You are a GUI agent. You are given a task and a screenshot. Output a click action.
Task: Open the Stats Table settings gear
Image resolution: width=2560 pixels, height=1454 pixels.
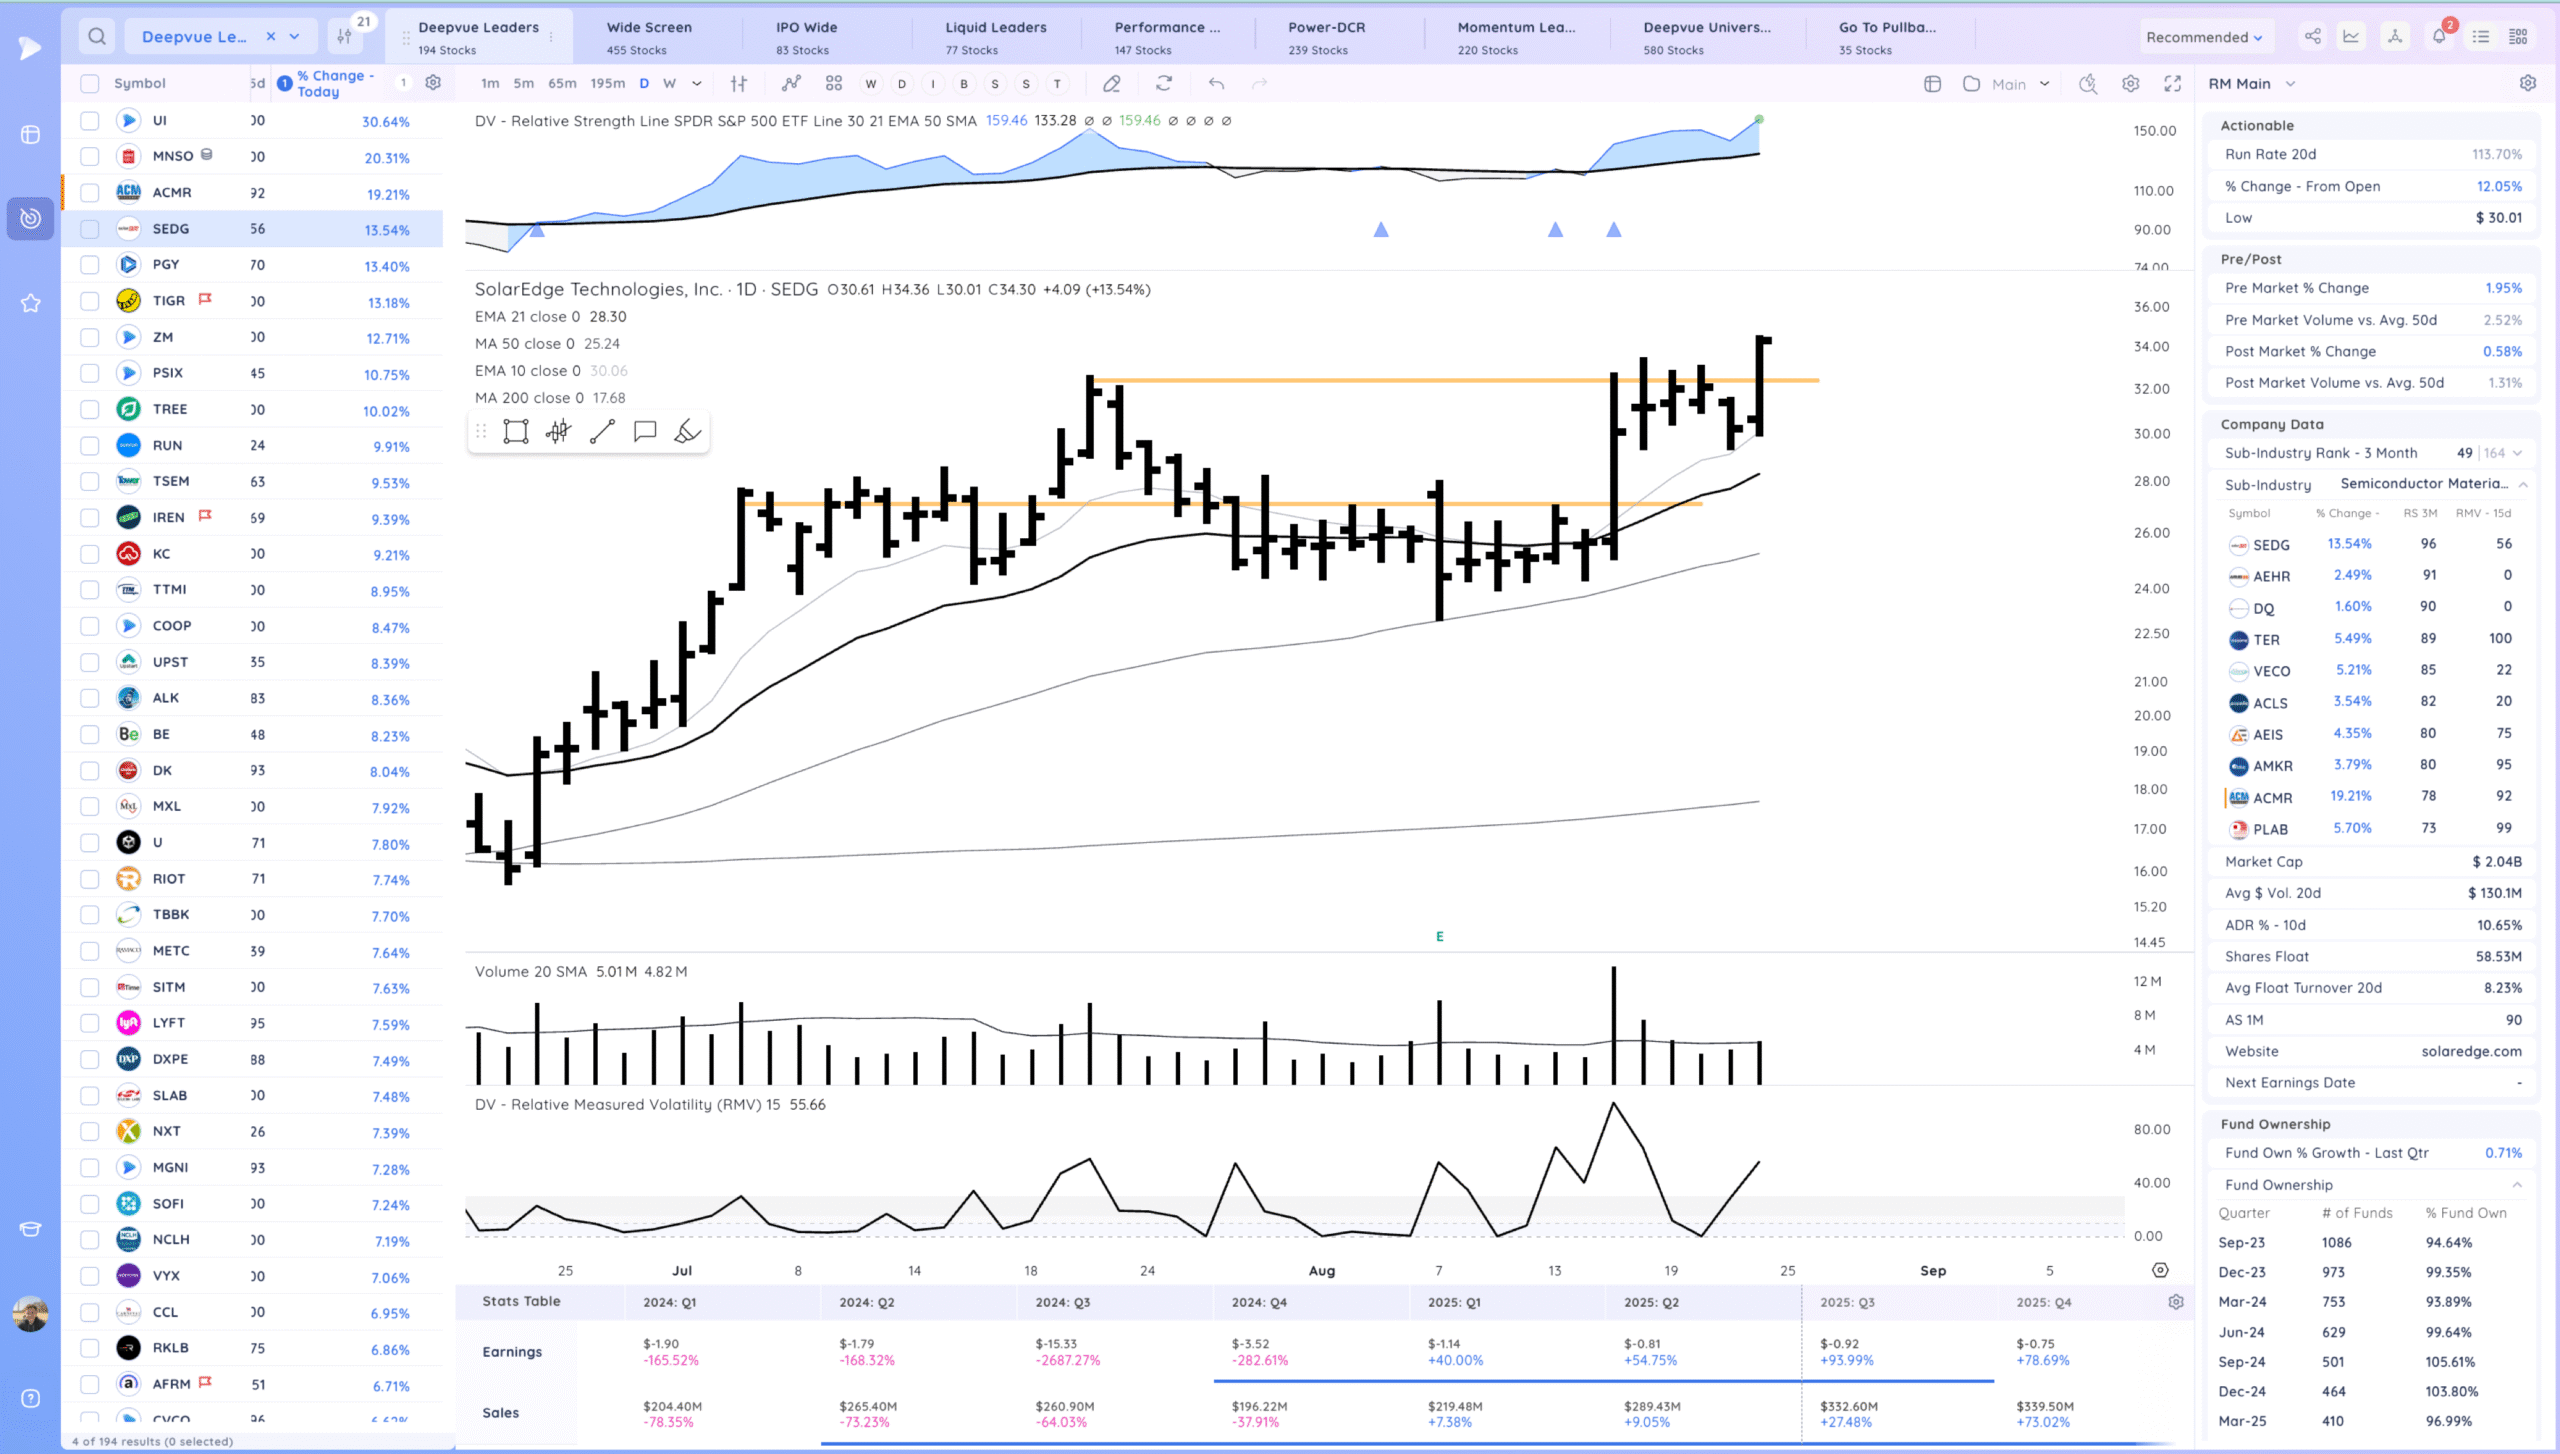(x=2176, y=1302)
